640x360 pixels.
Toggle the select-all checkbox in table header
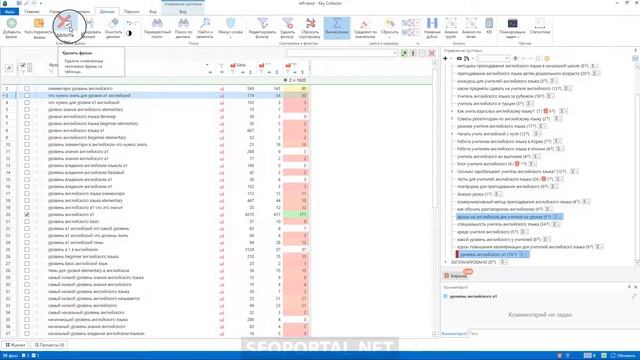(23, 65)
